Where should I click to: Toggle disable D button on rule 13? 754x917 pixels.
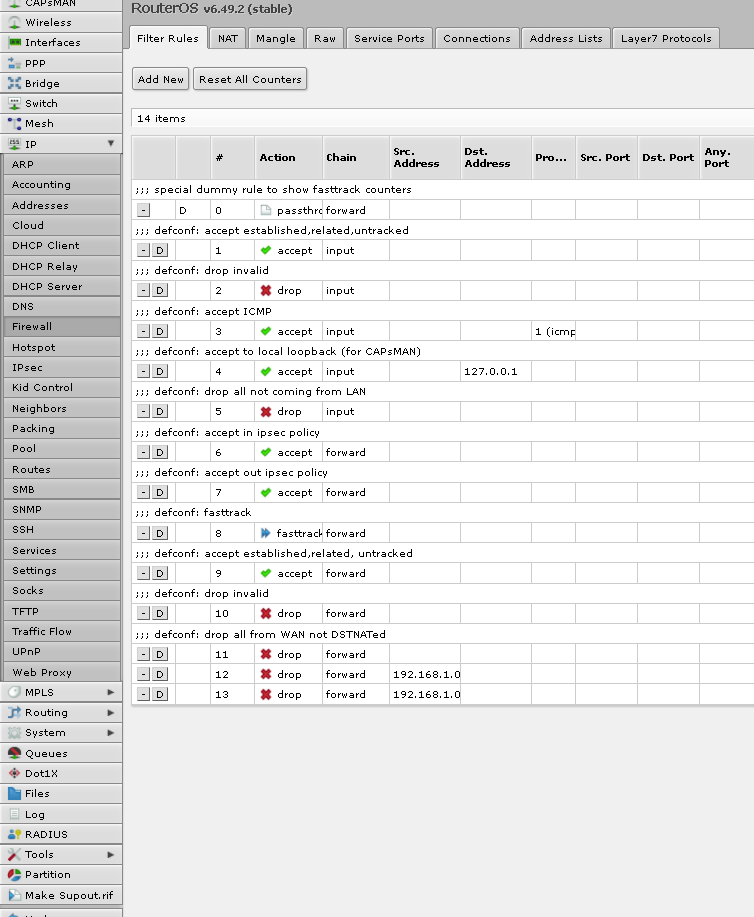[x=160, y=694]
